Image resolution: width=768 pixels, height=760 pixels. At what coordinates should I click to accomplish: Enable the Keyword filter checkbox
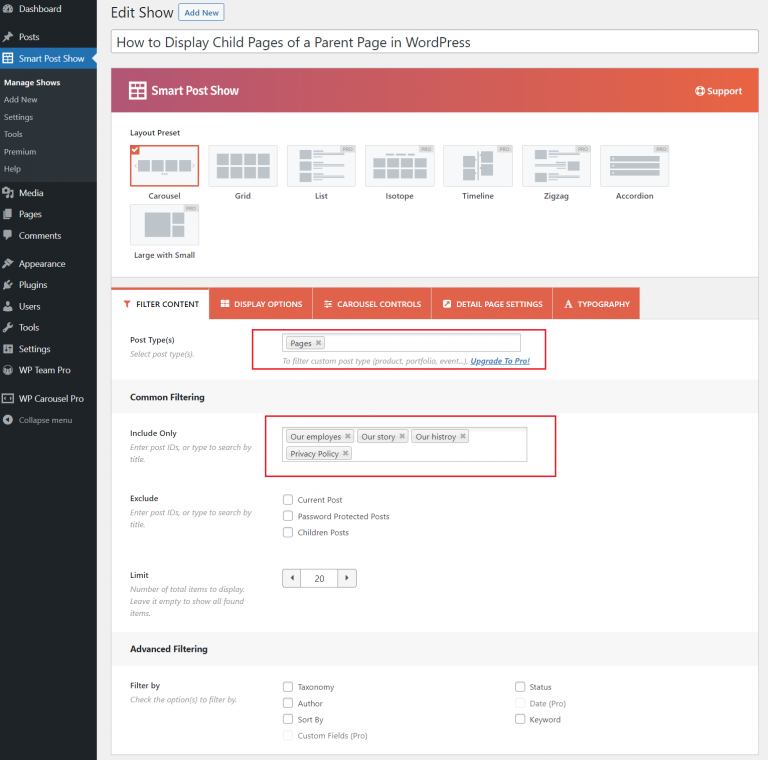click(x=520, y=719)
